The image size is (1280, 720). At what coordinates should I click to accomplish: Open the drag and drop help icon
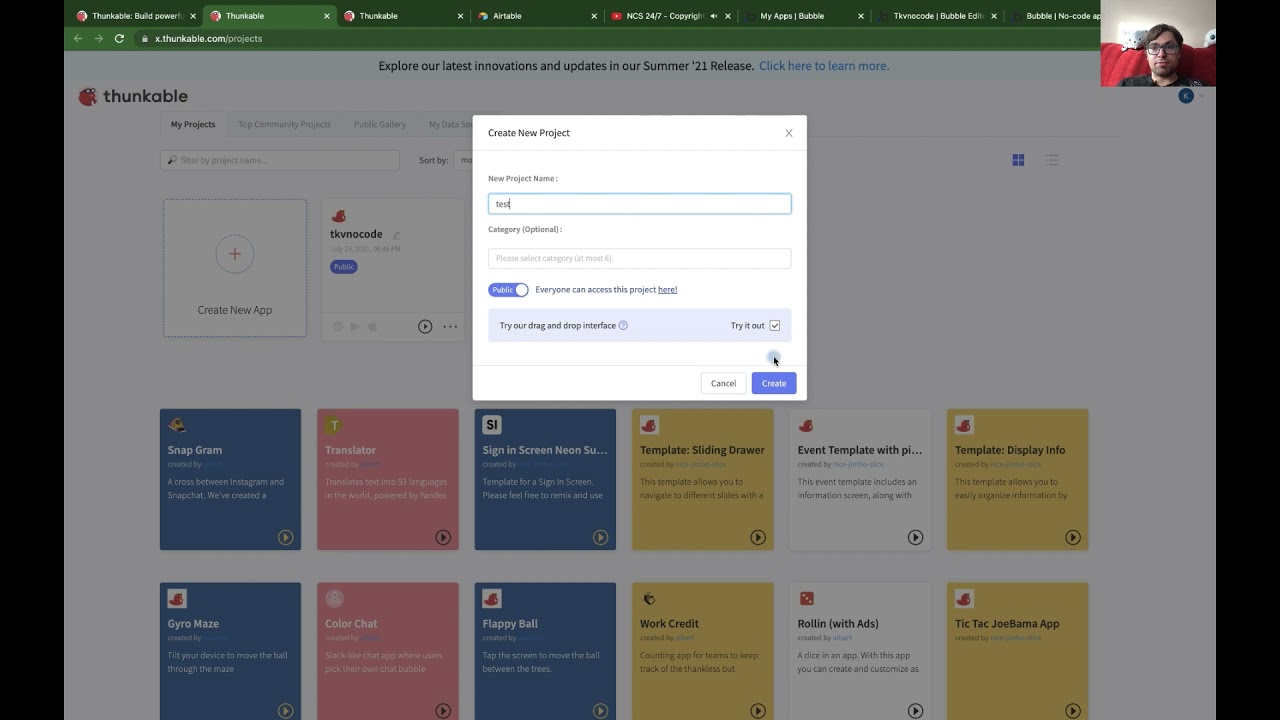pyautogui.click(x=623, y=325)
